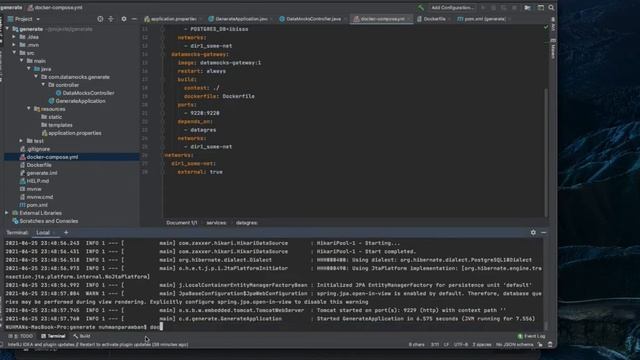Open the Build tool window button
This screenshot has width=640, height=360.
(x=82, y=336)
